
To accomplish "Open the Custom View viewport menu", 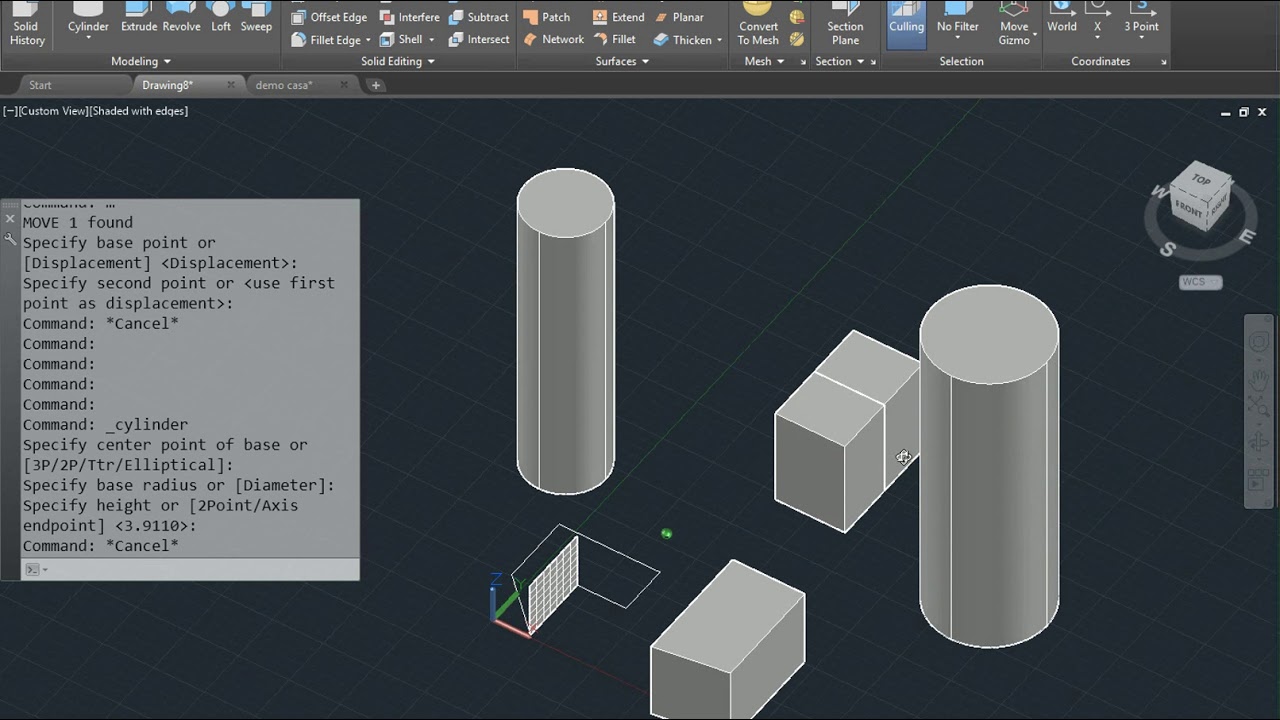I will click(x=53, y=111).
